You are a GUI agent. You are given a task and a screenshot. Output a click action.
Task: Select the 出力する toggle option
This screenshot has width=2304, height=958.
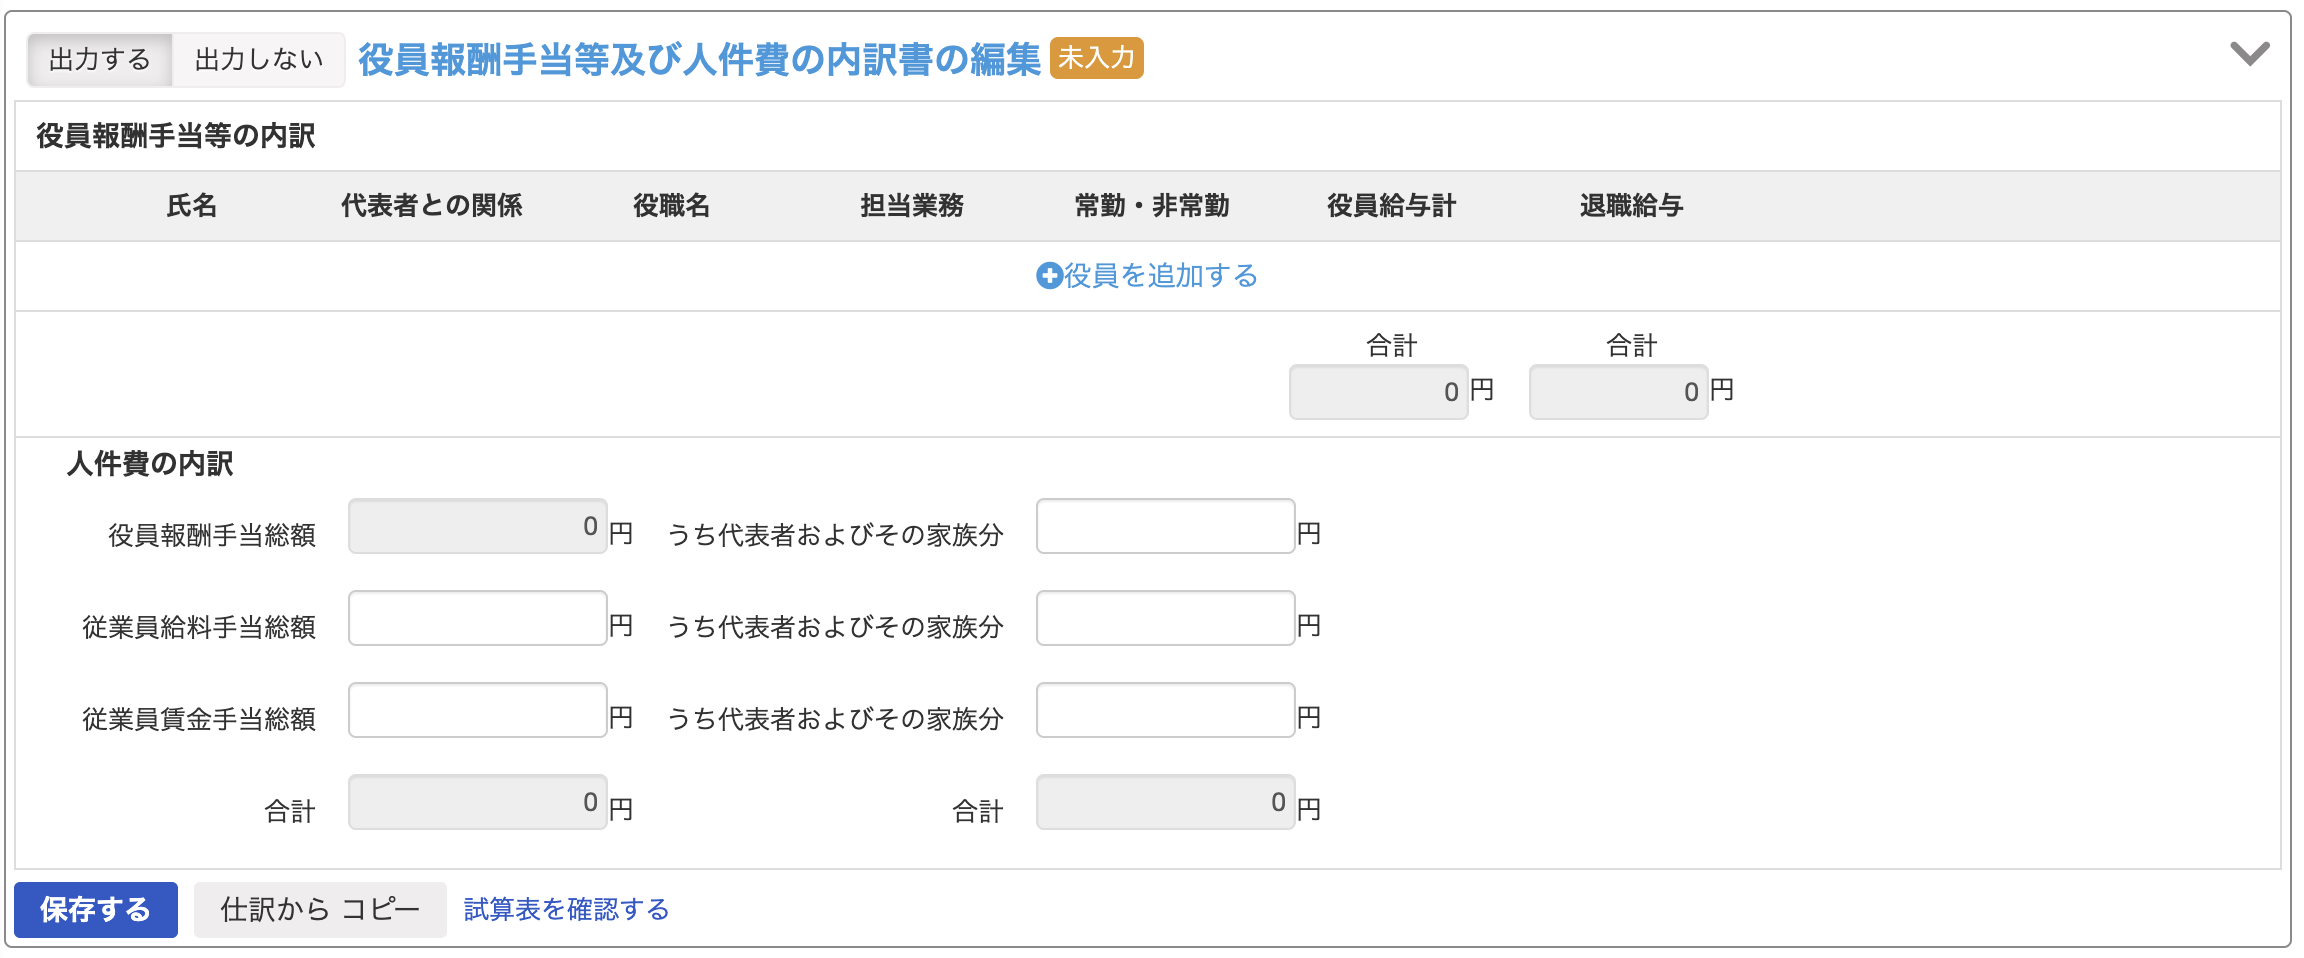click(100, 60)
